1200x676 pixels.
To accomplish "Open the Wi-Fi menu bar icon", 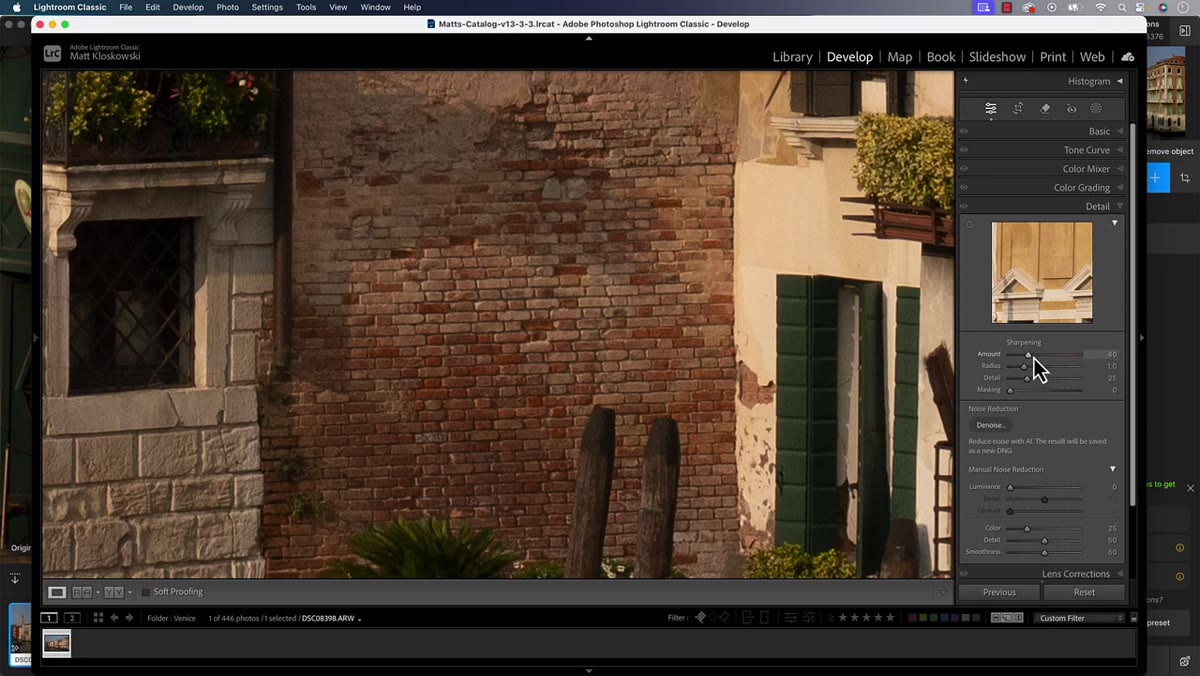I will tap(1101, 7).
